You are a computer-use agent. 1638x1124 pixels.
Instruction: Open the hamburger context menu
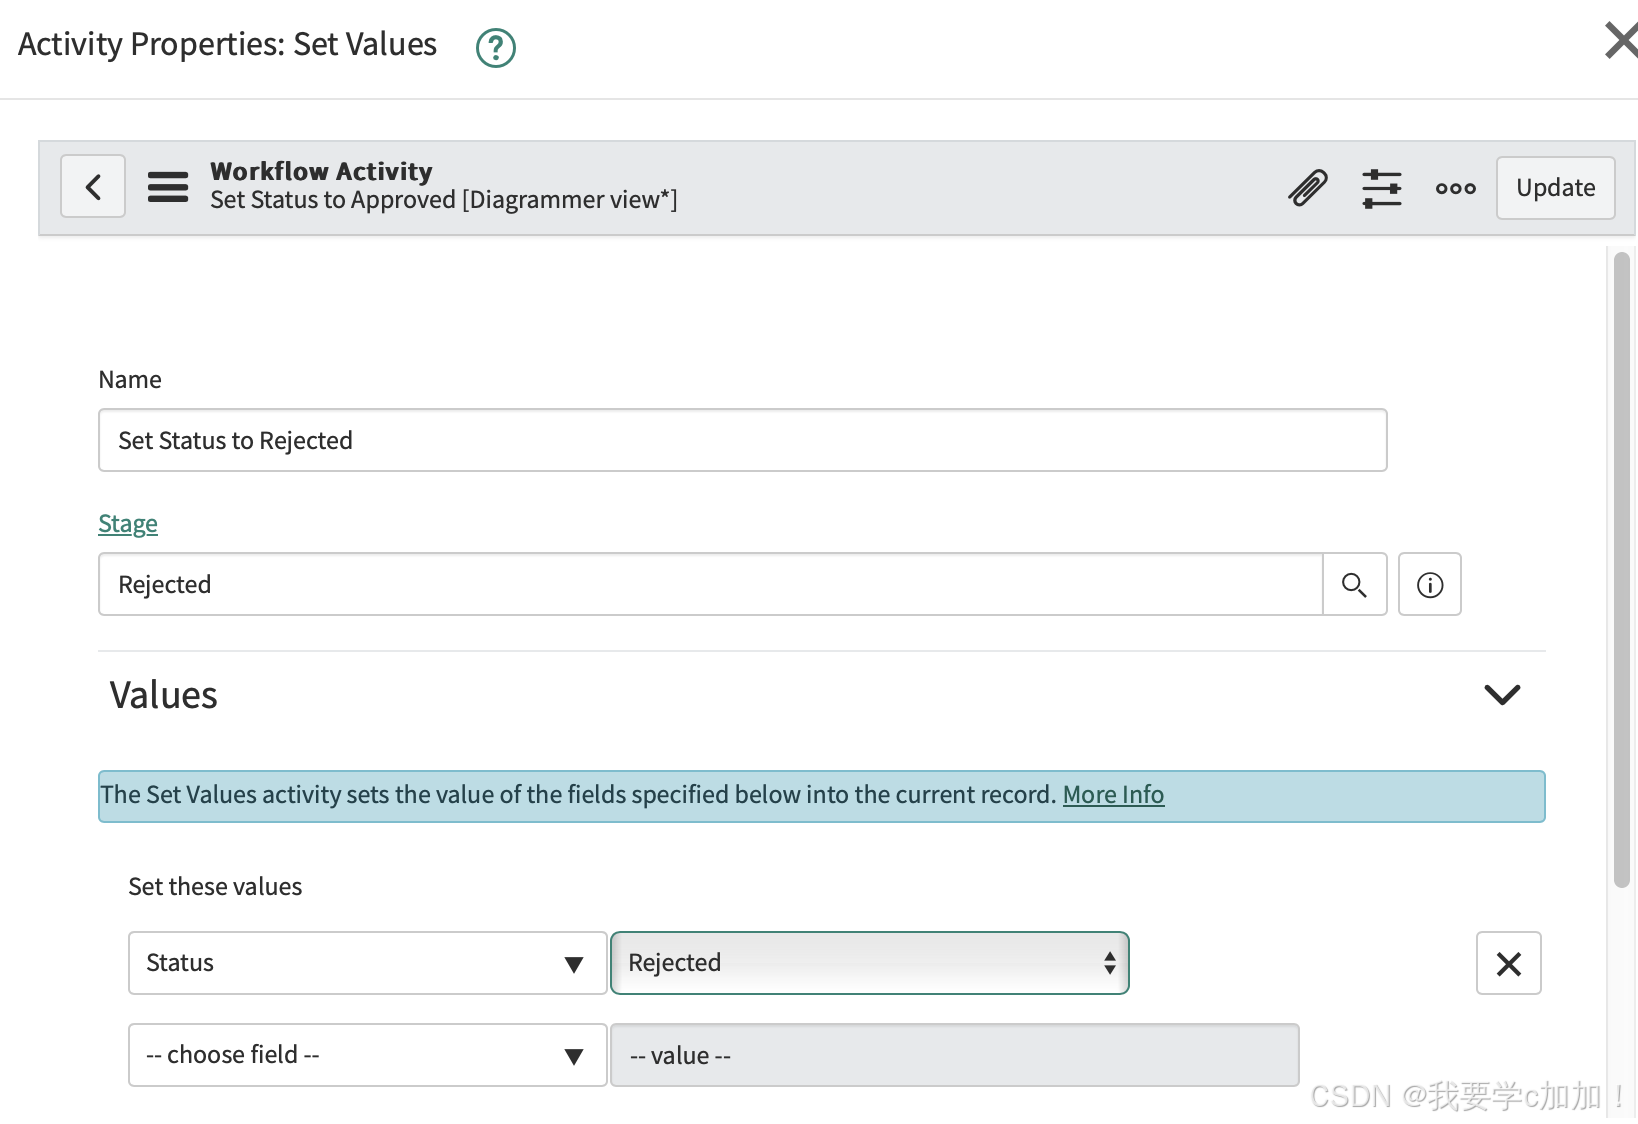[x=168, y=187]
